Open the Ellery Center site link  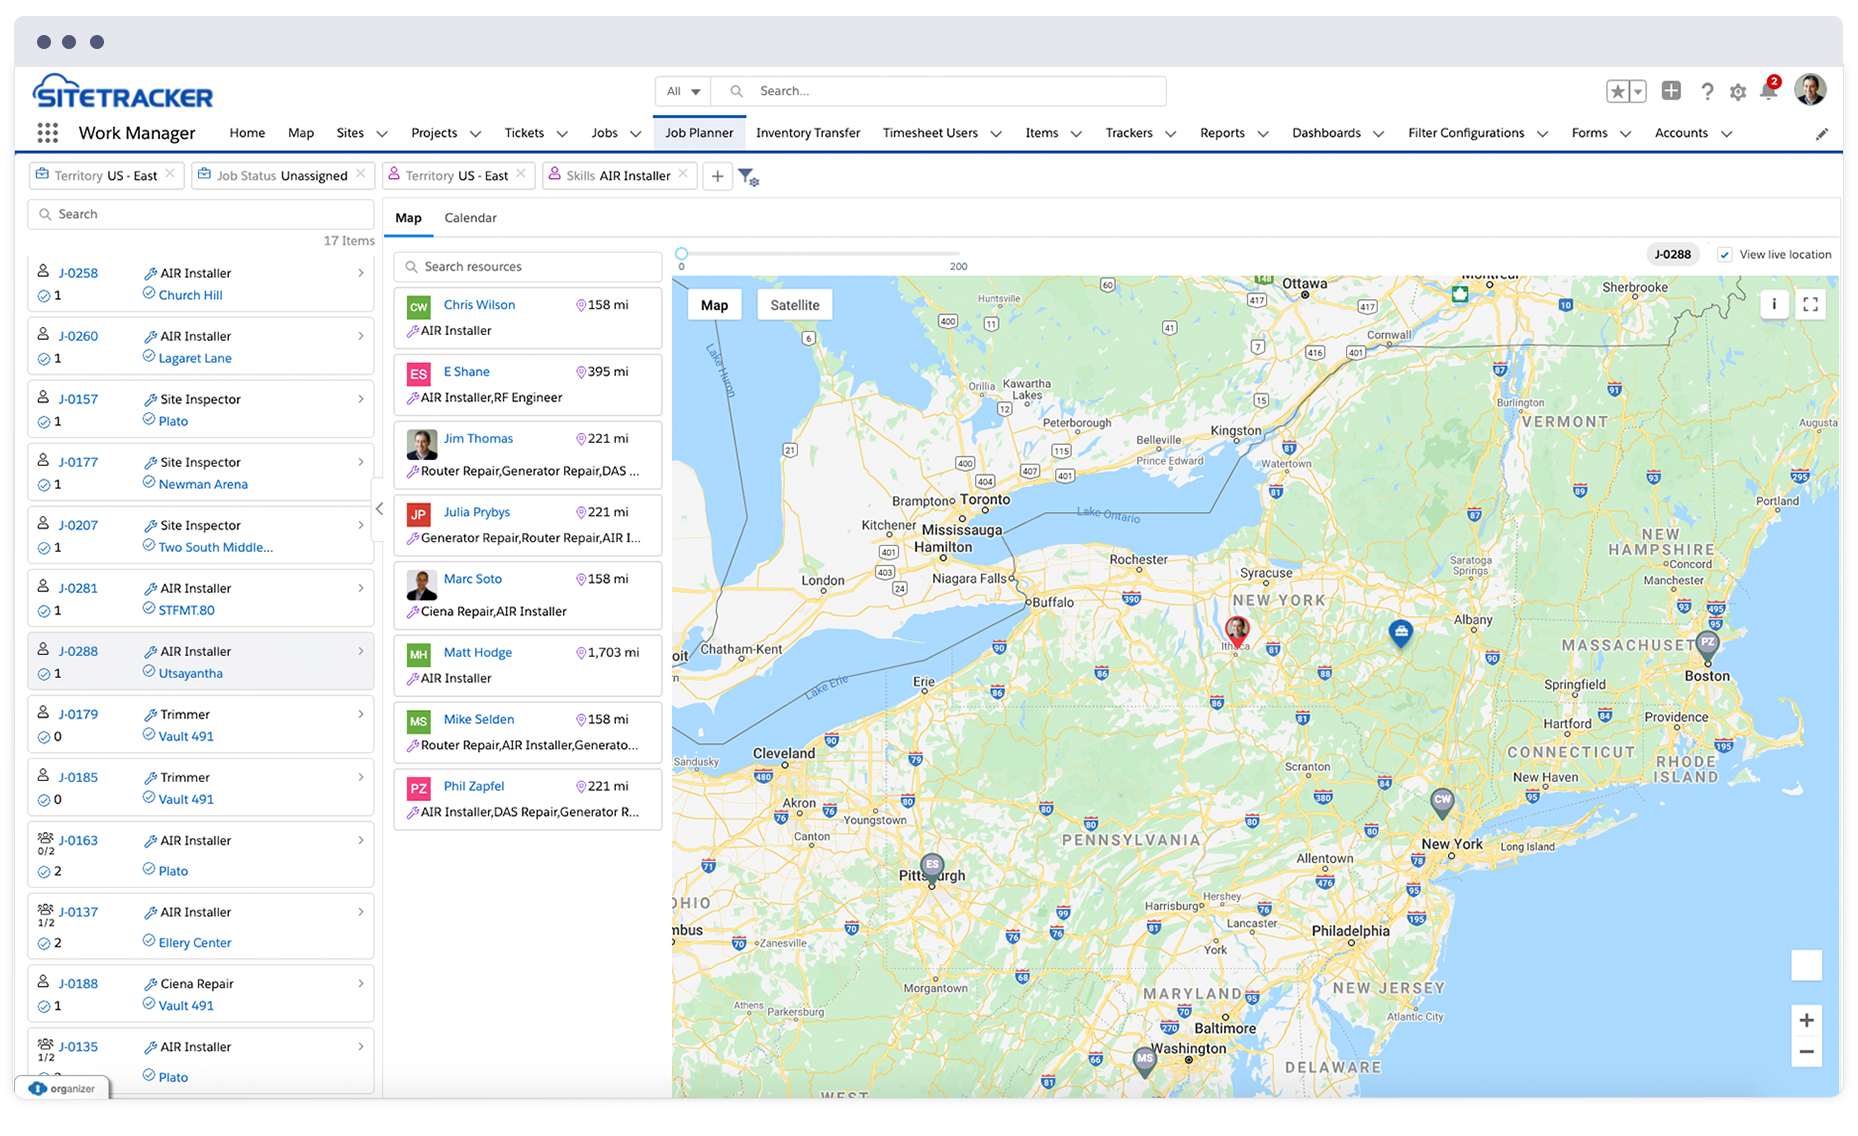(194, 943)
